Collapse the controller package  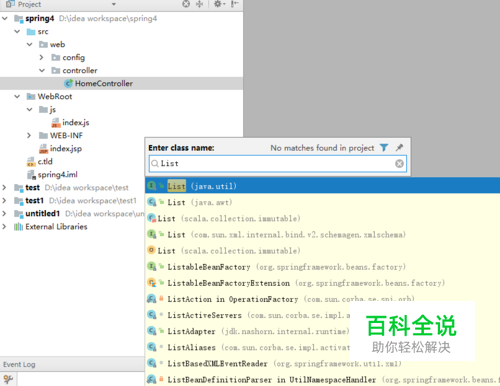[x=42, y=70]
